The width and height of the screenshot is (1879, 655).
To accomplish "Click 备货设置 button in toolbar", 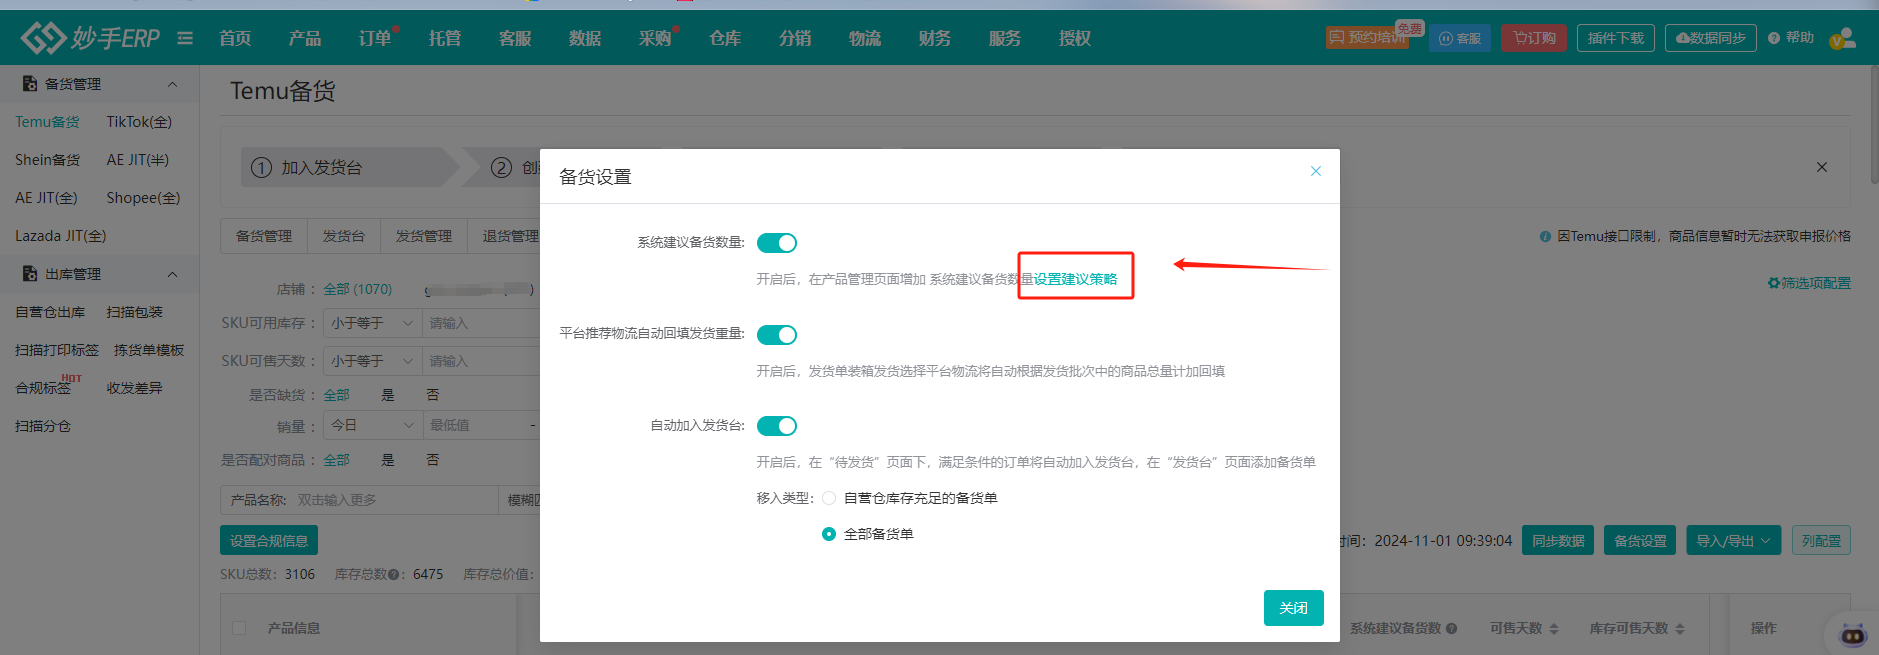I will [x=1641, y=541].
